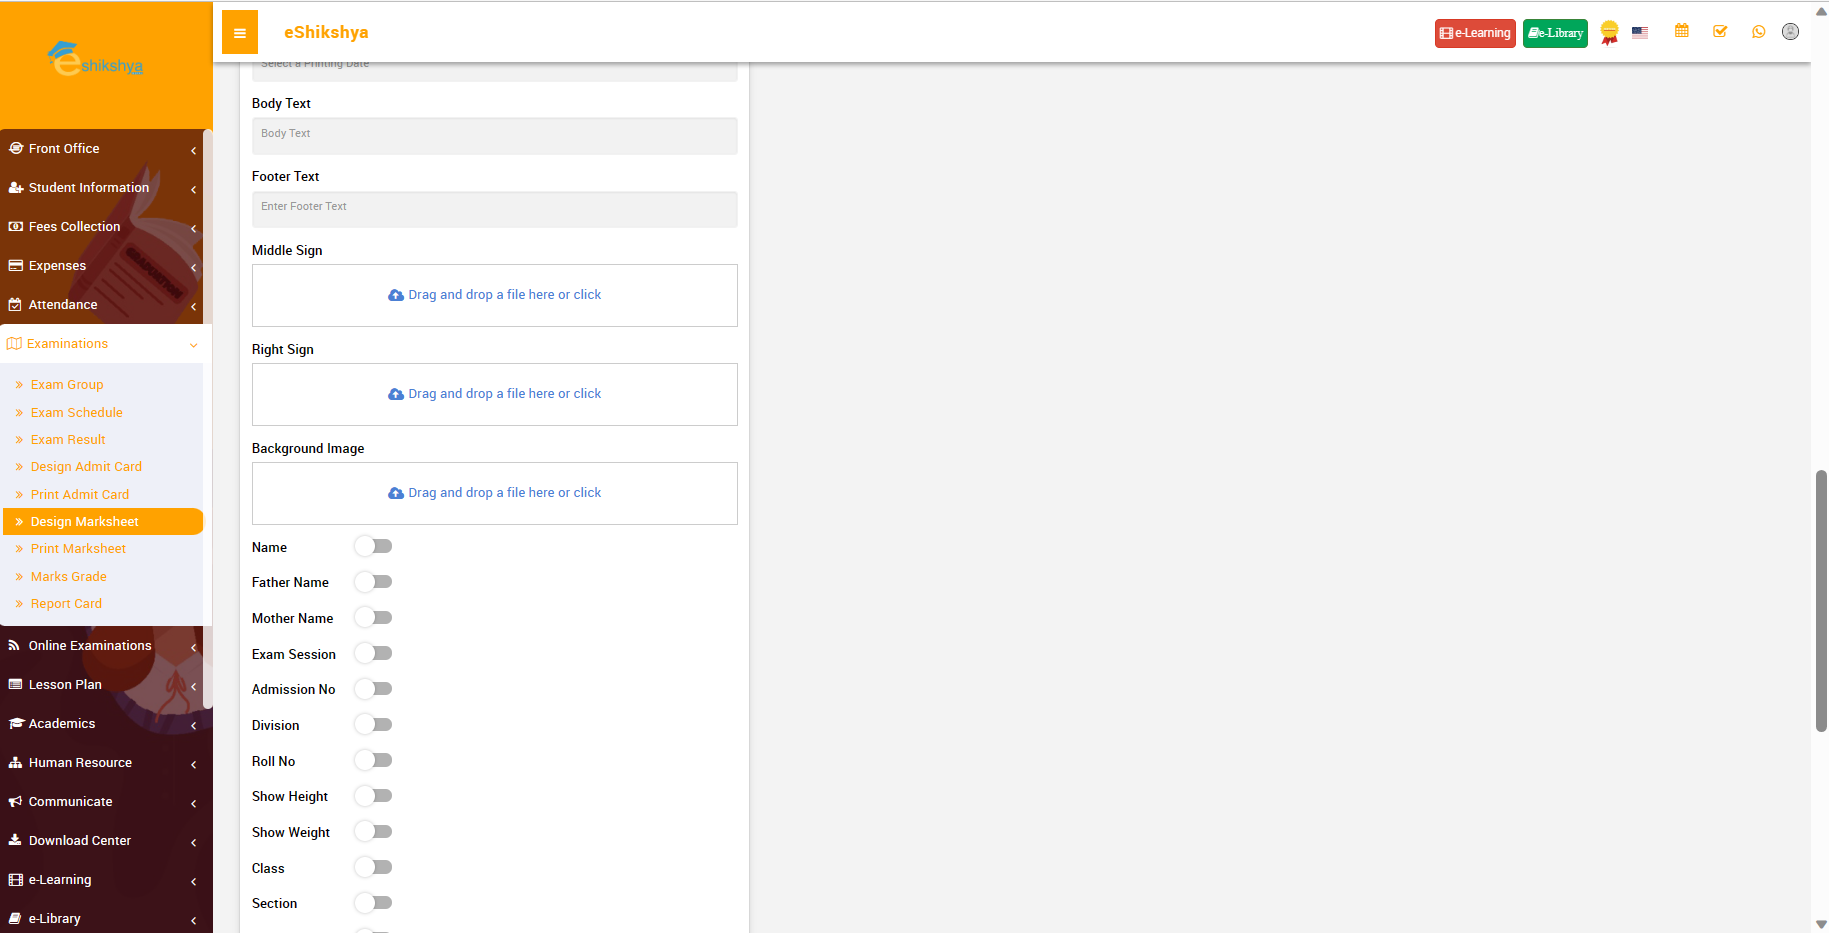Click into the Footer Text field
The width and height of the screenshot is (1829, 933).
[494, 208]
